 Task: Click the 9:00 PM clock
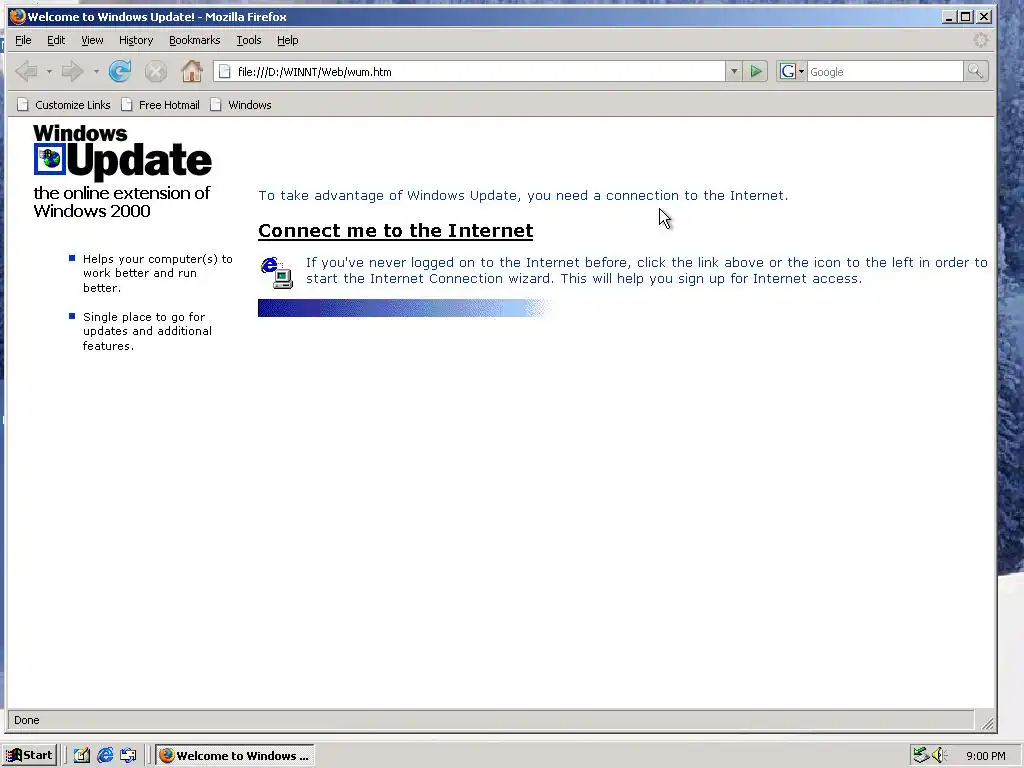click(x=985, y=756)
